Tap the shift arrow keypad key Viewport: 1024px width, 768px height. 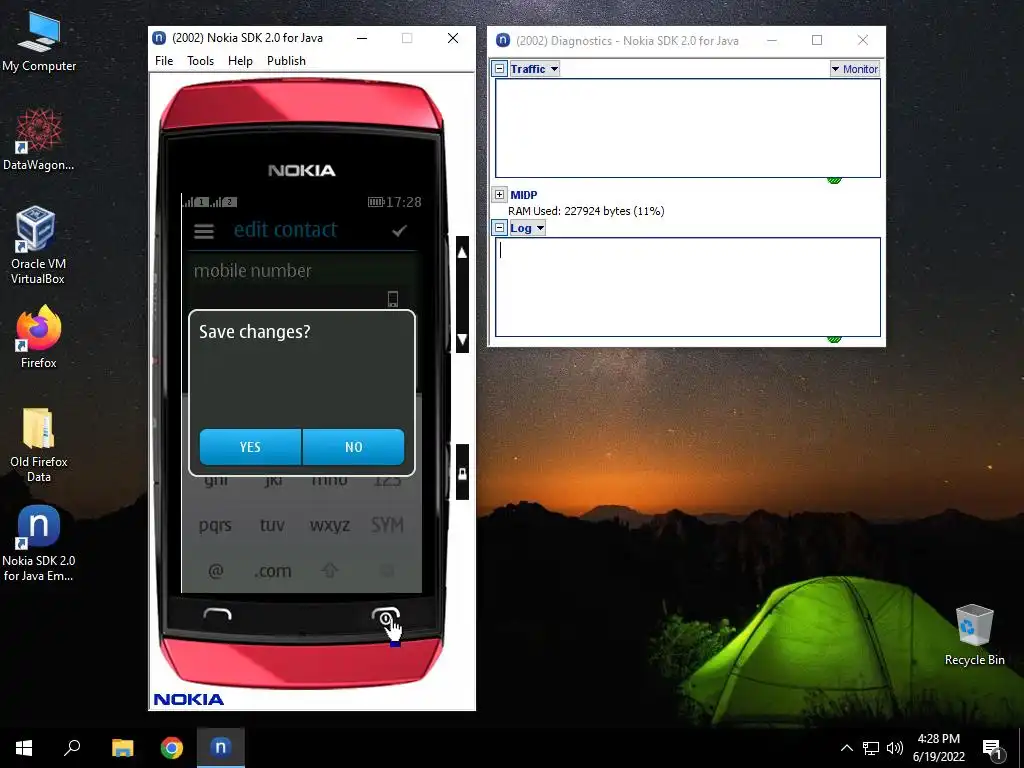coord(330,571)
